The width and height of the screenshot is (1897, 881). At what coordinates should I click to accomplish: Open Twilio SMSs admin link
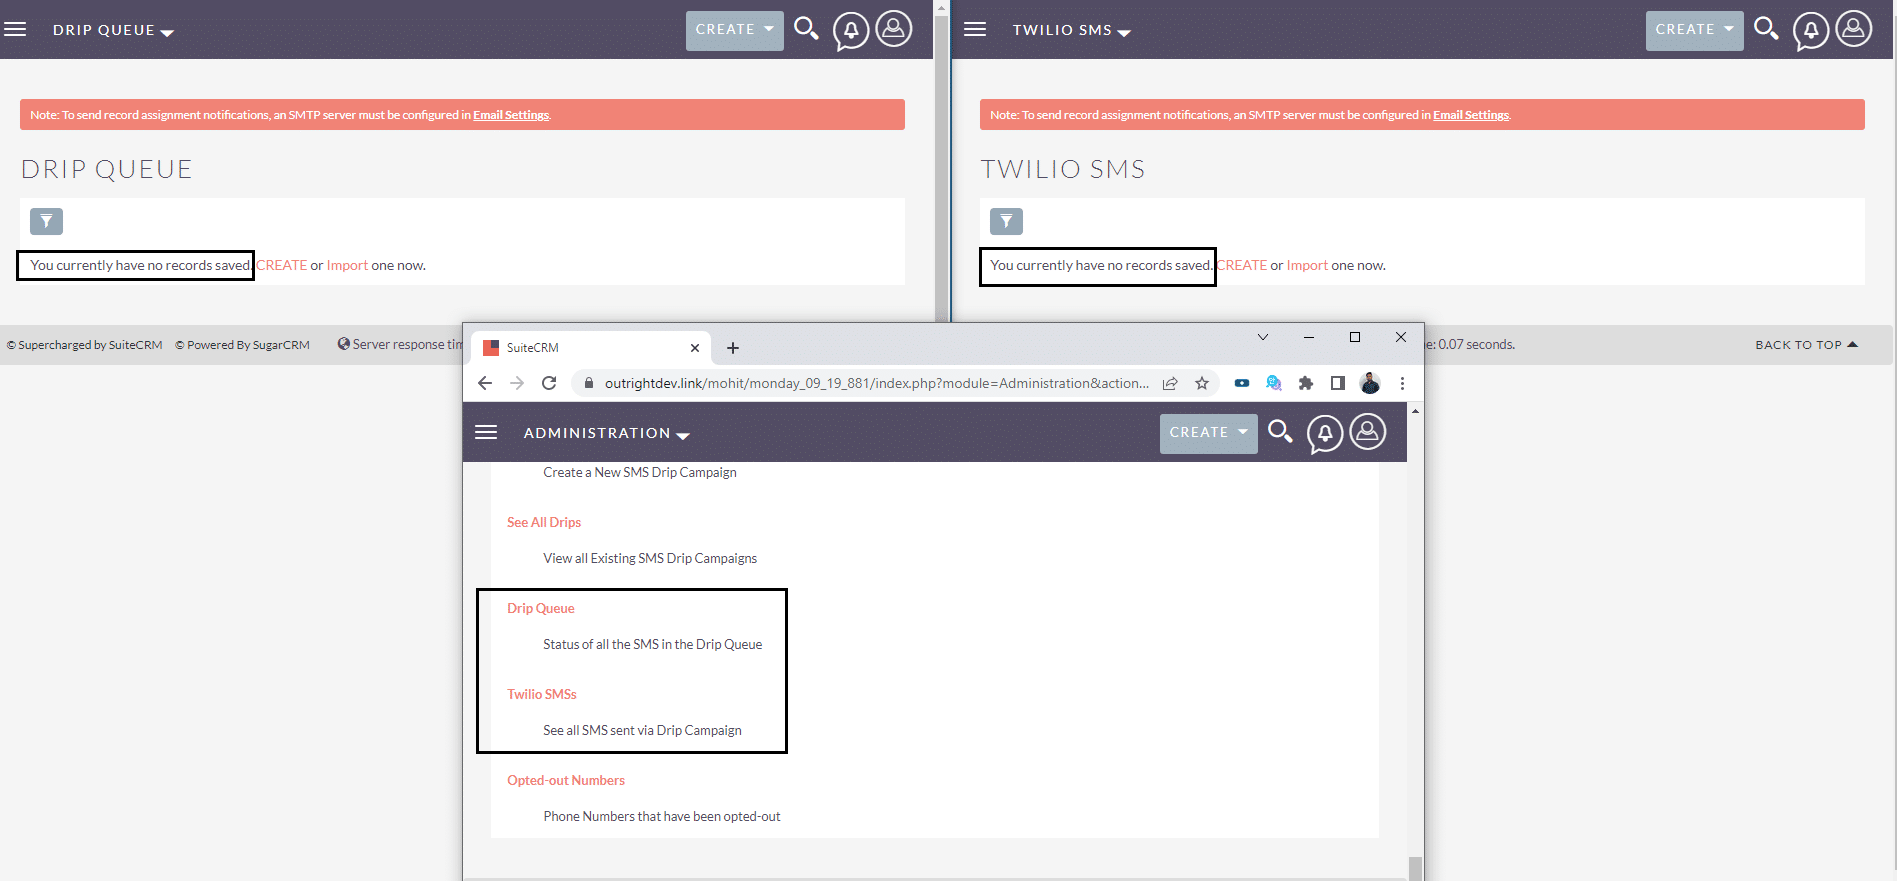click(x=542, y=694)
